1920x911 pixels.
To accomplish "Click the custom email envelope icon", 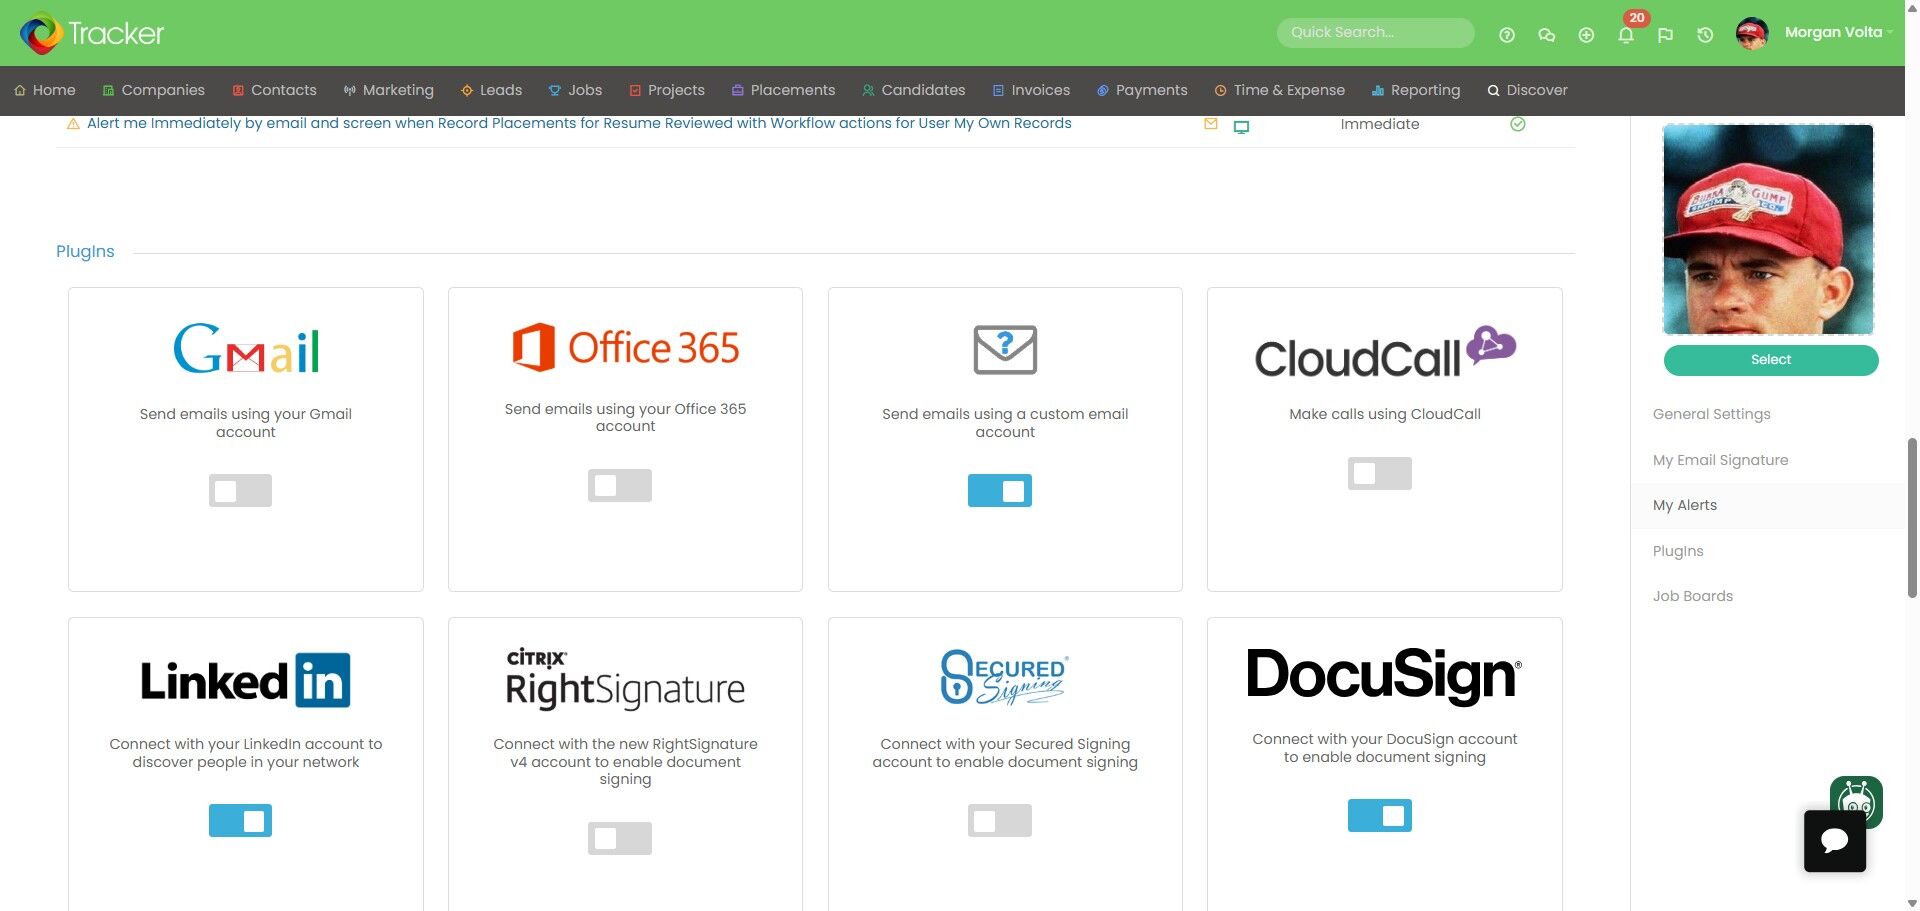I will (x=1005, y=349).
